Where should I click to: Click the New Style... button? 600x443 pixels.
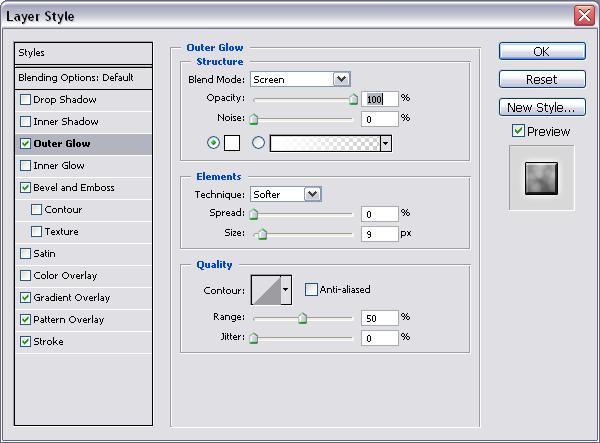[542, 107]
